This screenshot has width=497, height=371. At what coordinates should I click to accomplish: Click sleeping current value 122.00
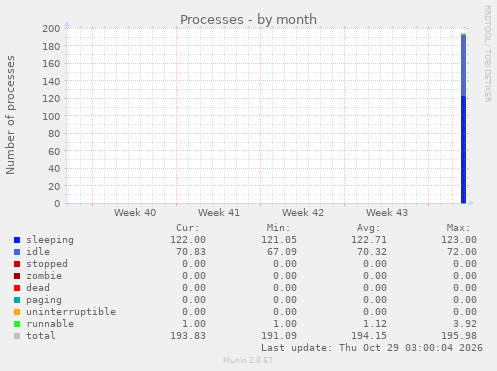188,240
